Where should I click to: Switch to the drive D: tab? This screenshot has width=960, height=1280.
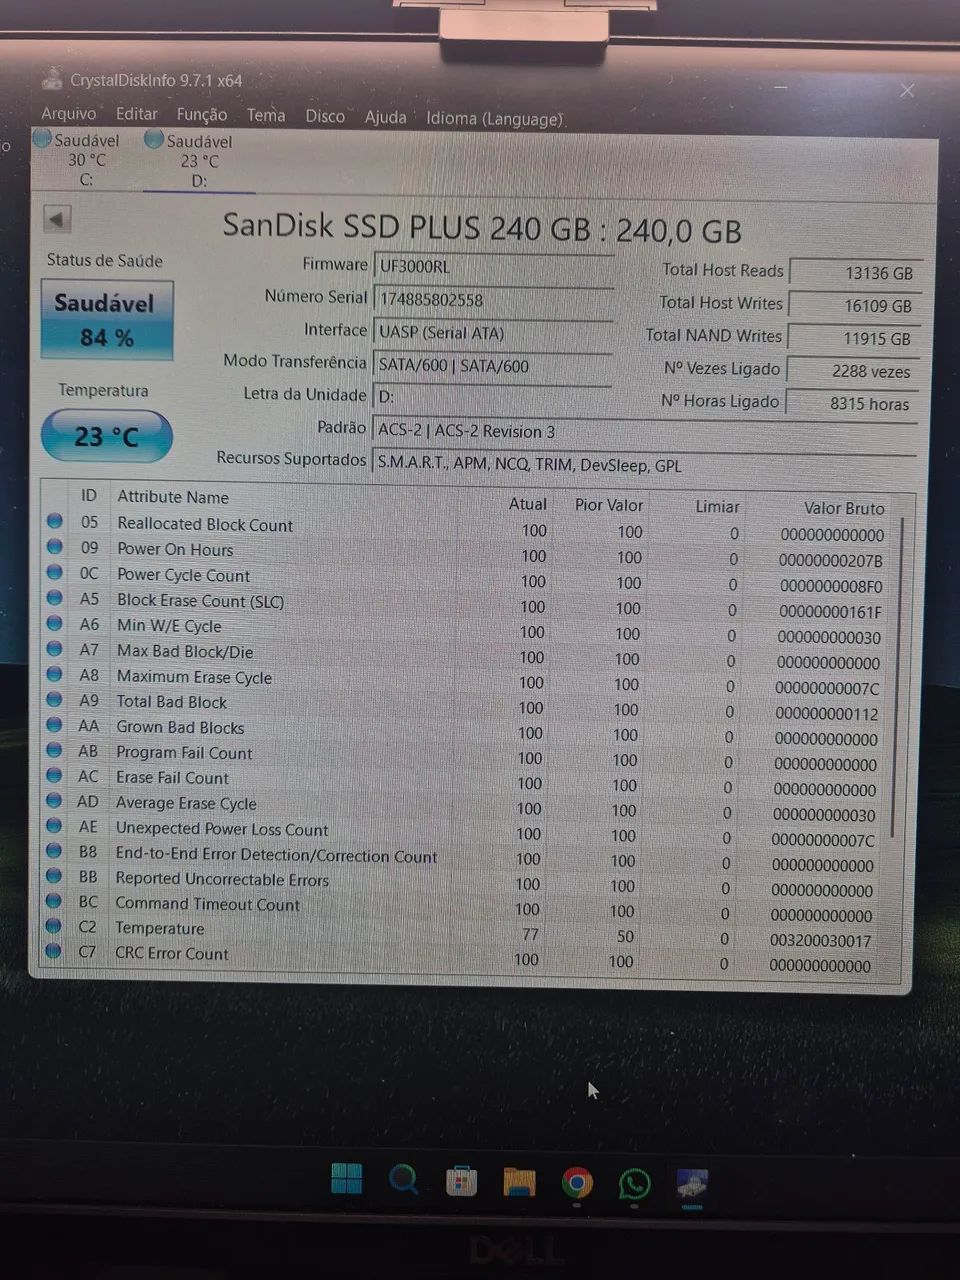click(199, 160)
